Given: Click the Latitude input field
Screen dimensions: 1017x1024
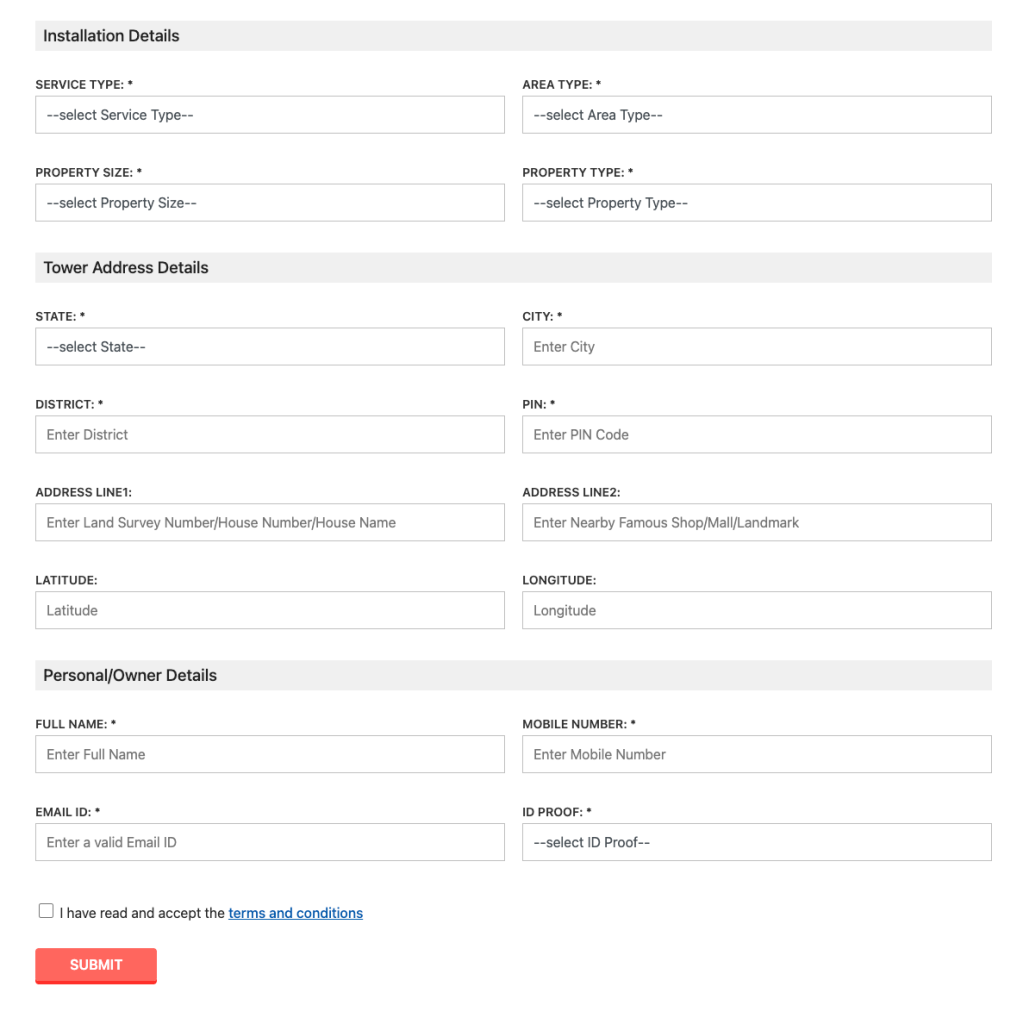Looking at the screenshot, I should pos(269,611).
